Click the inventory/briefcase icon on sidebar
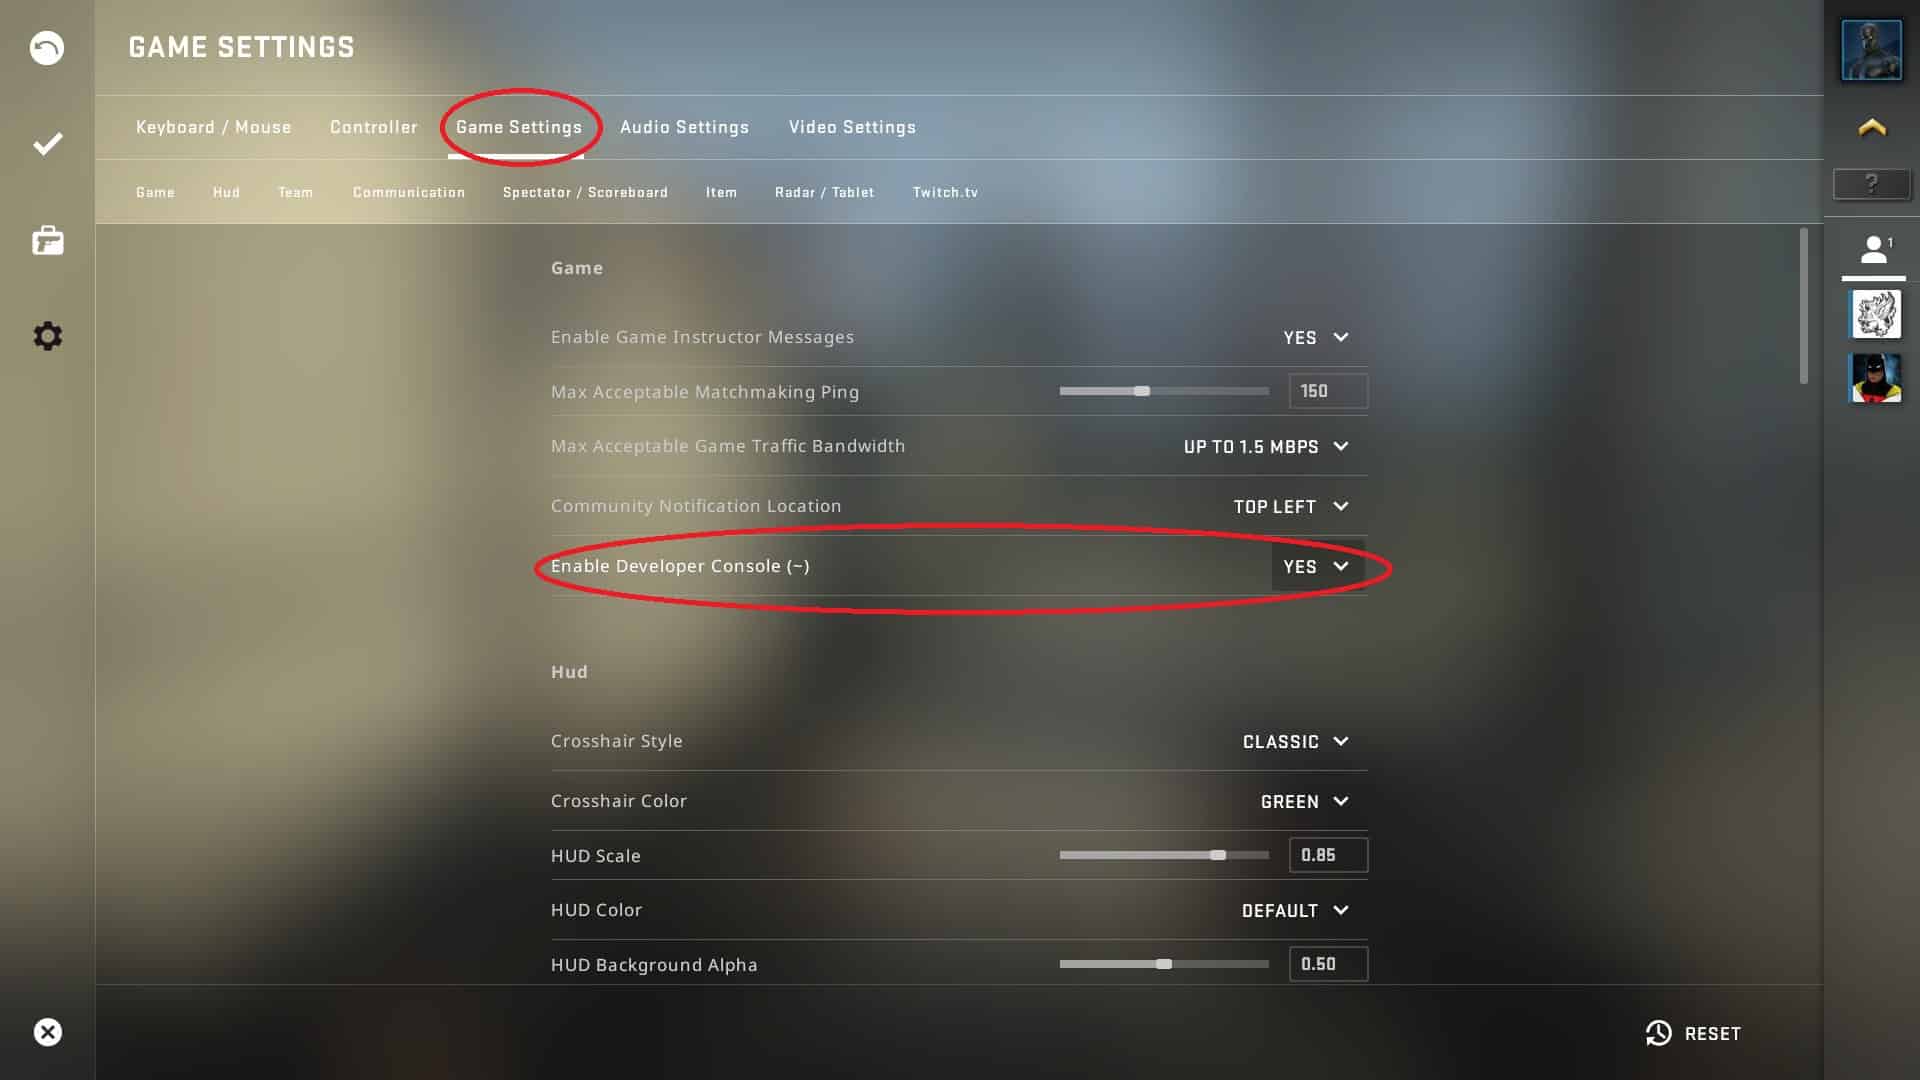Screen dimensions: 1920x1080 [47, 240]
